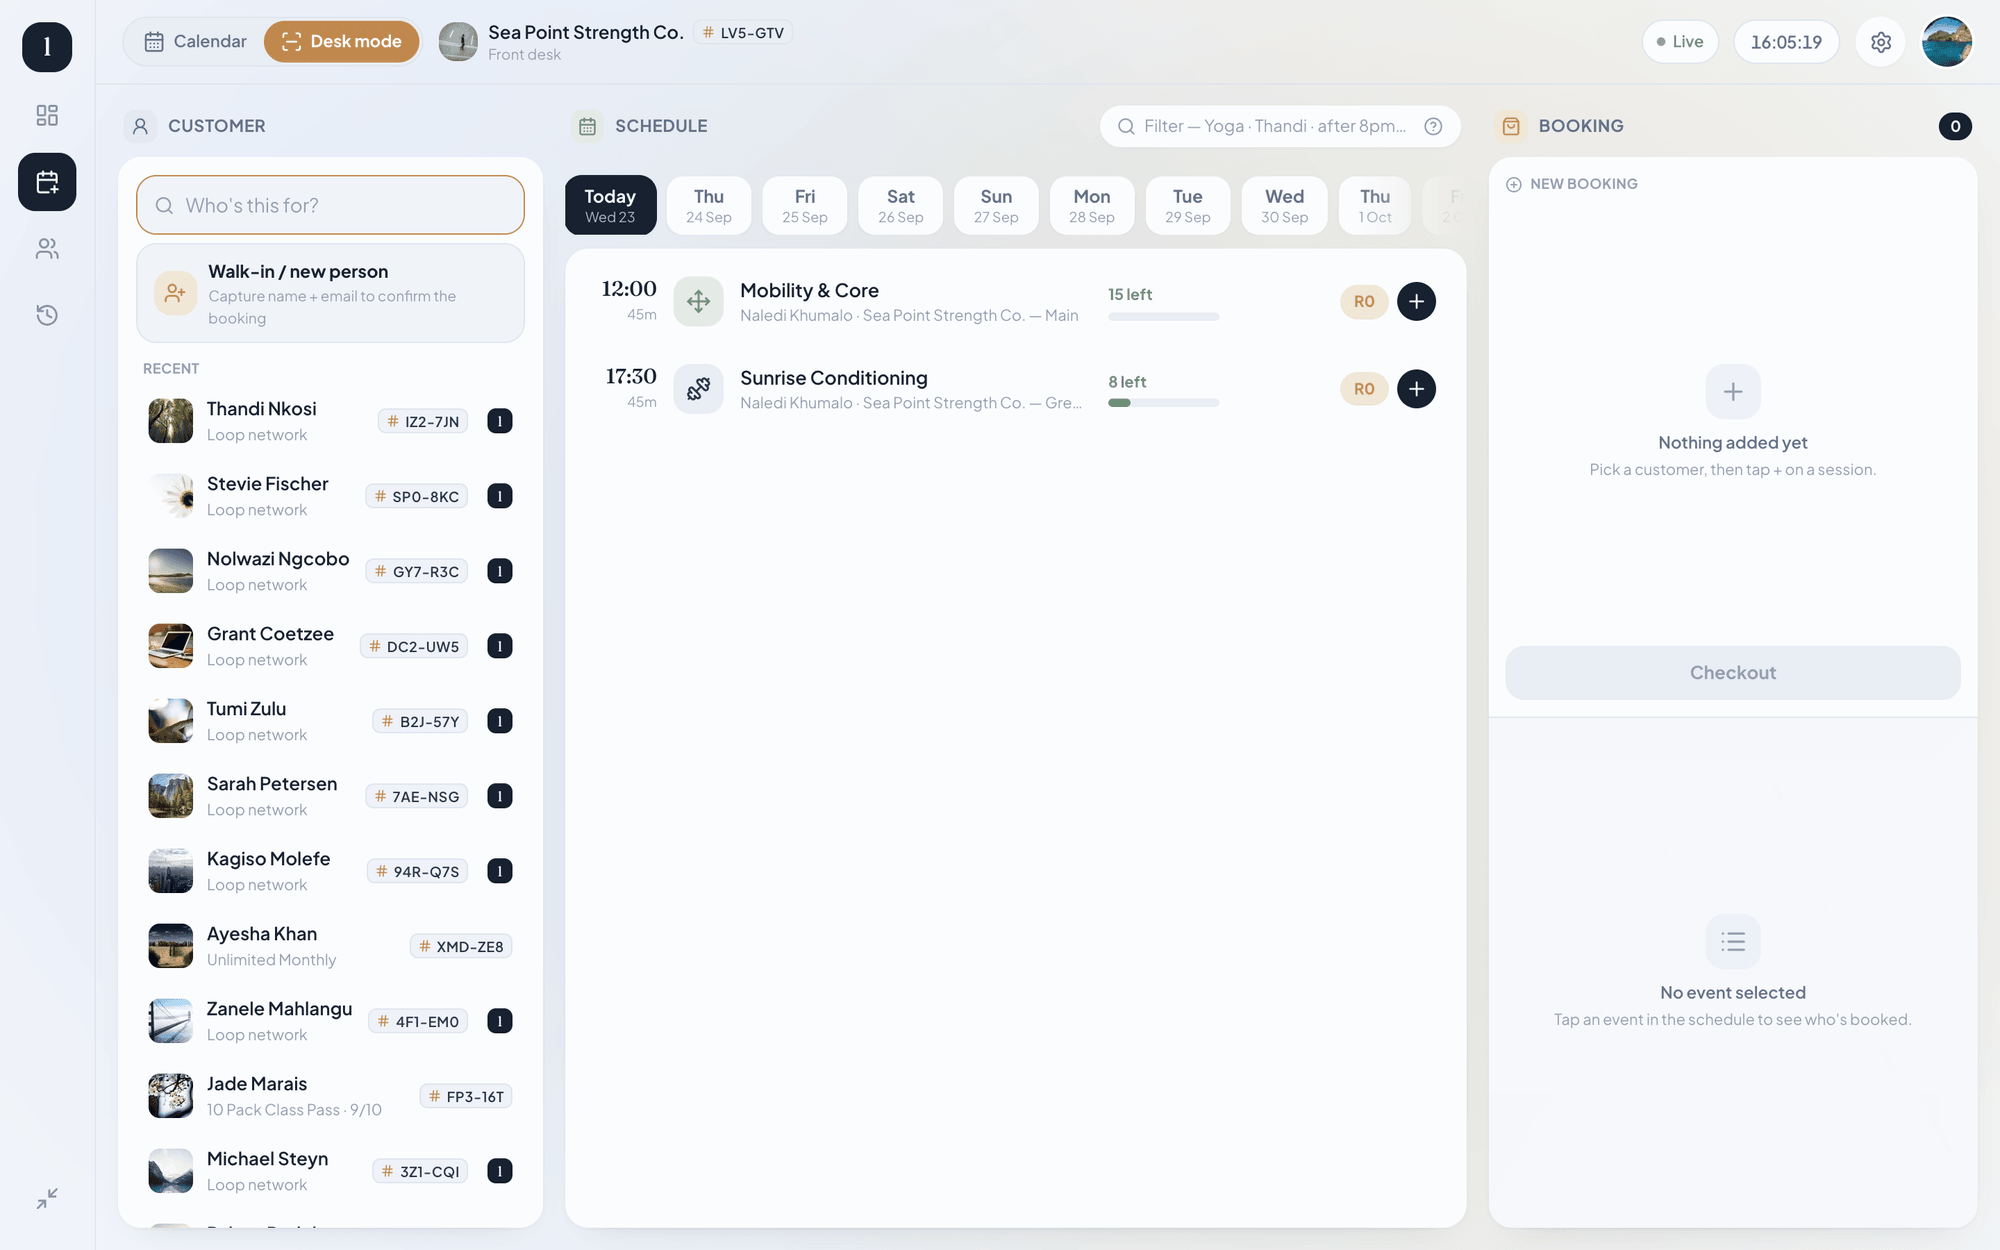Click the #FP3-16T code for Jade Marais
The image size is (2000, 1250).
click(466, 1096)
